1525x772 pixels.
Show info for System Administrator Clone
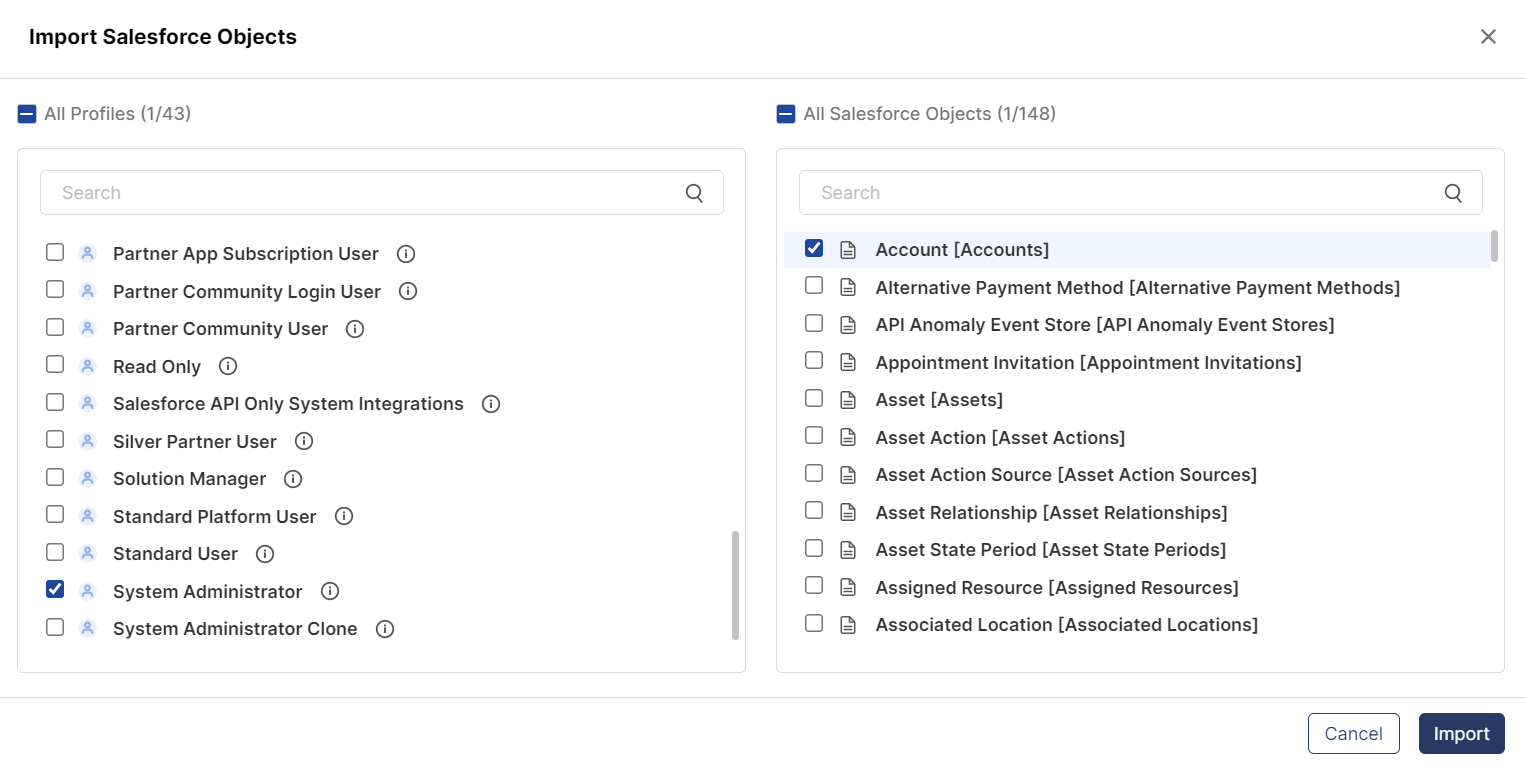coord(385,629)
